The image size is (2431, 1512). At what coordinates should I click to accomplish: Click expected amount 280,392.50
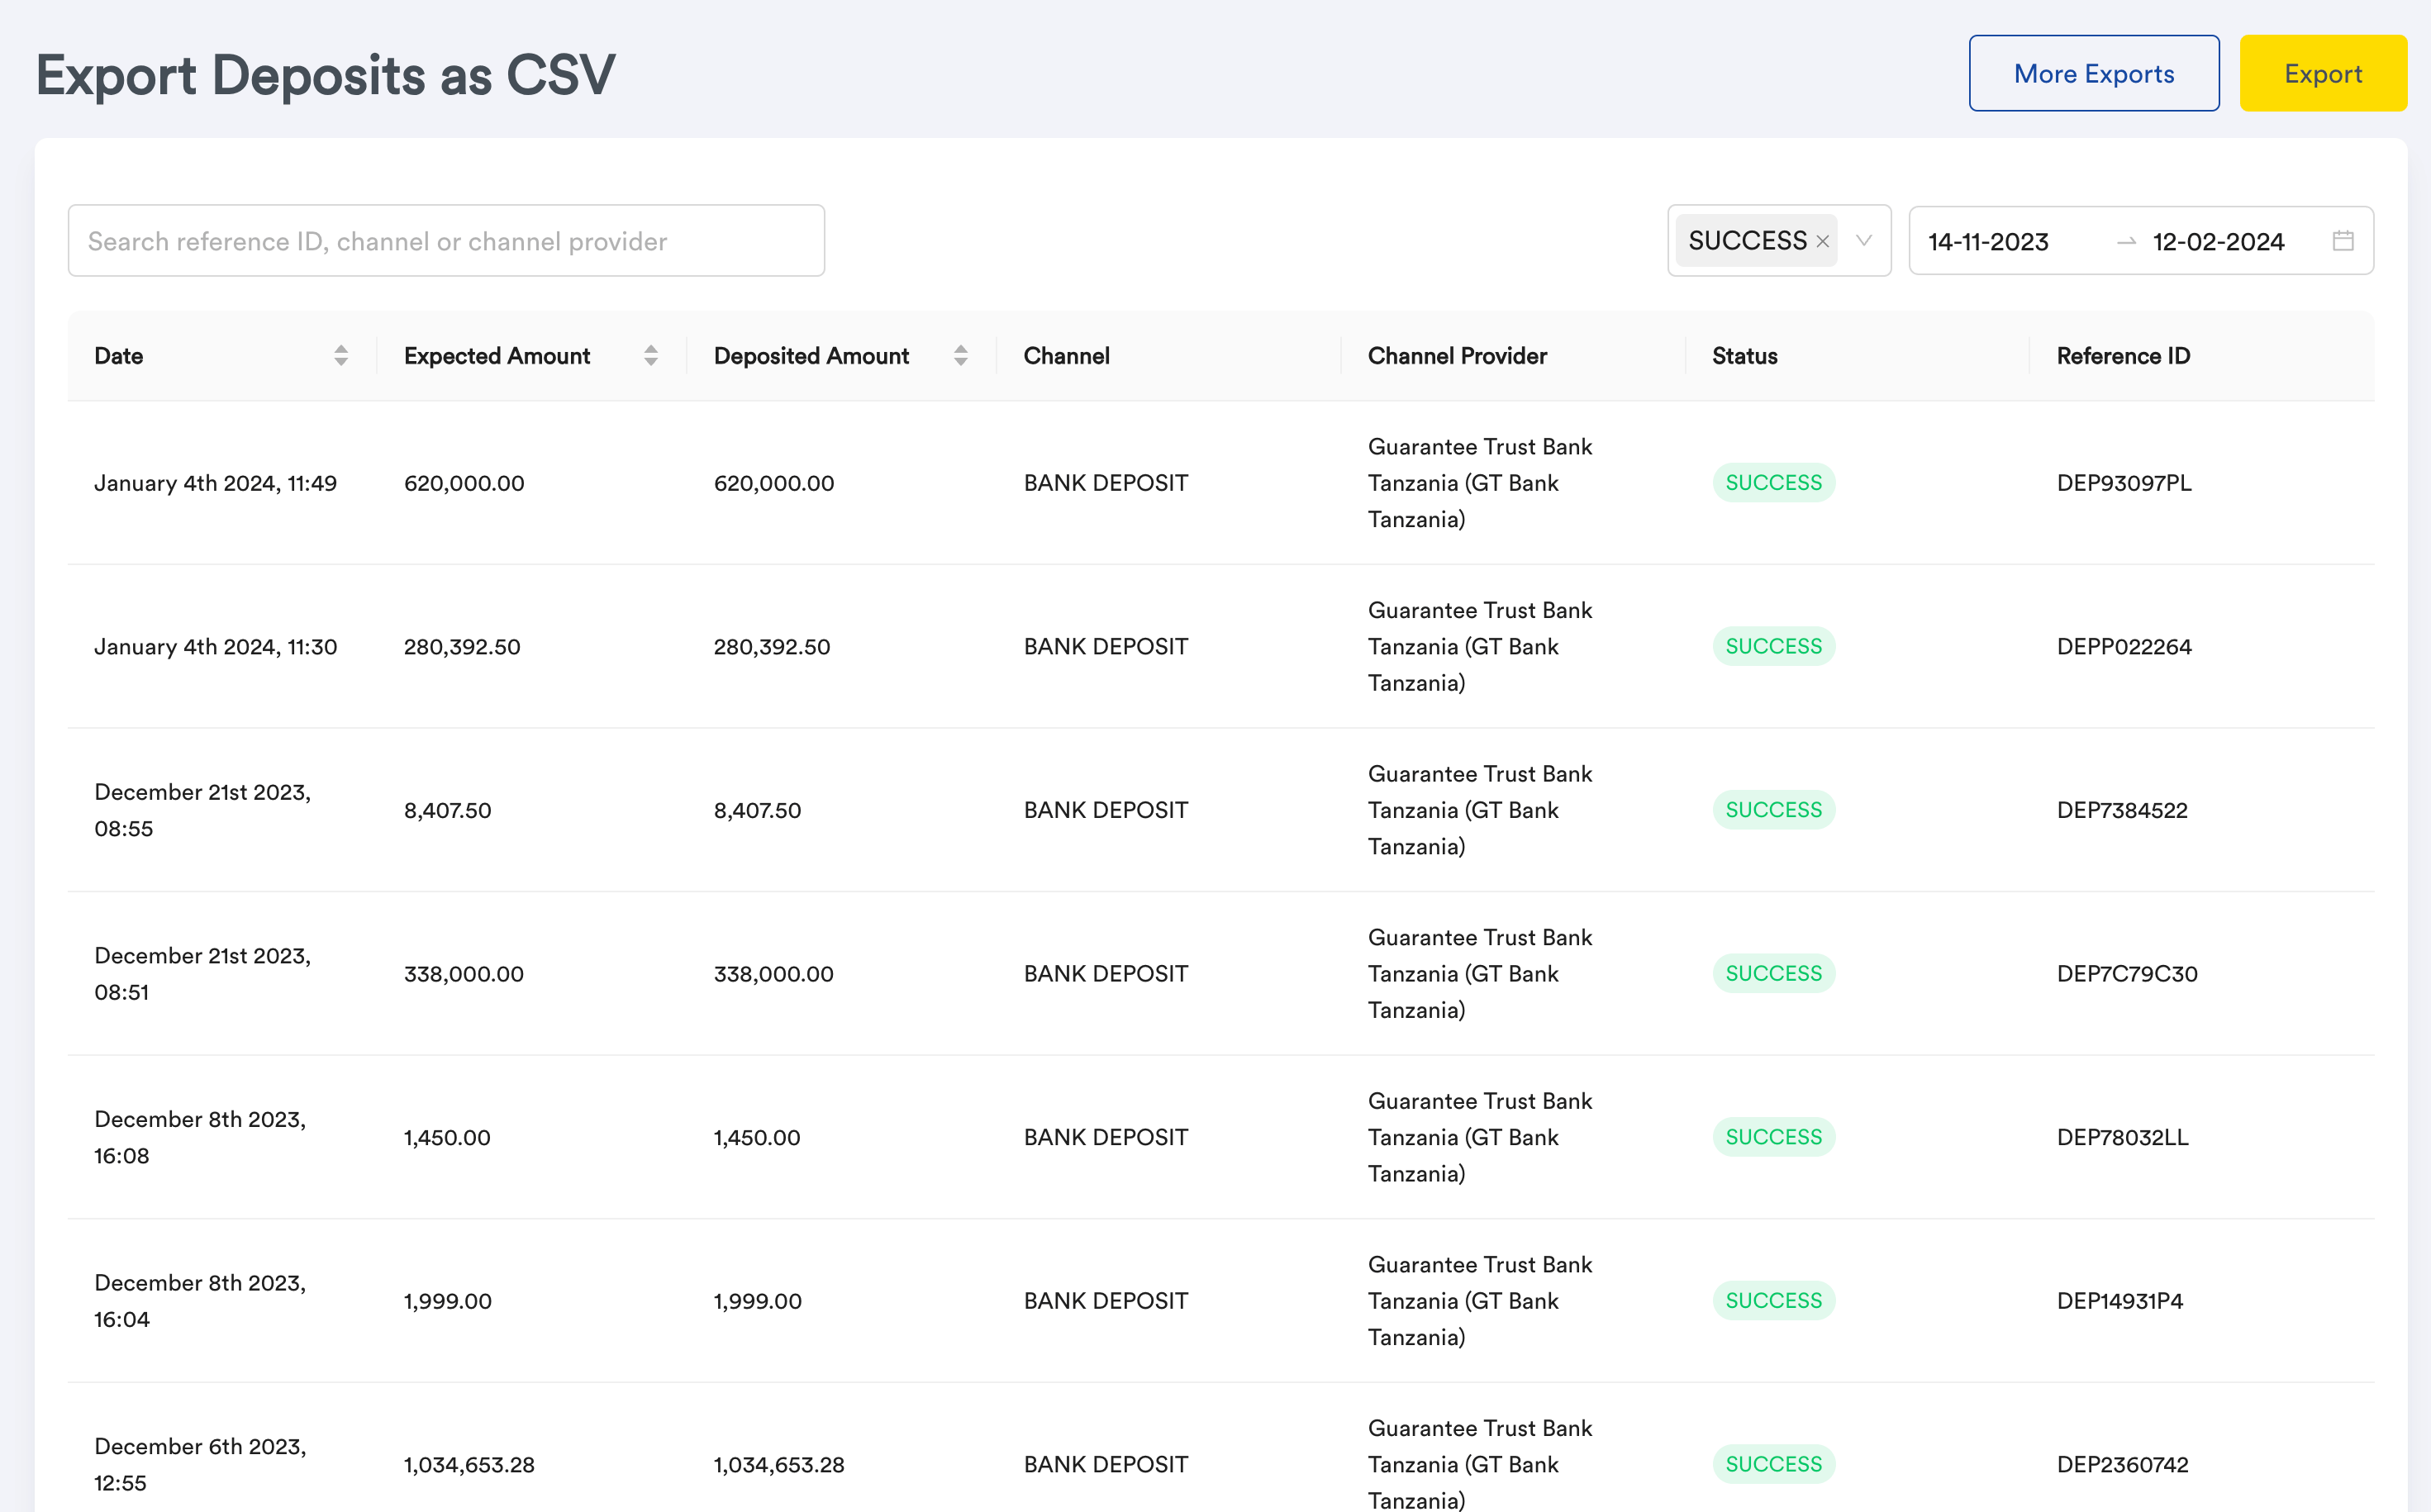click(x=462, y=647)
